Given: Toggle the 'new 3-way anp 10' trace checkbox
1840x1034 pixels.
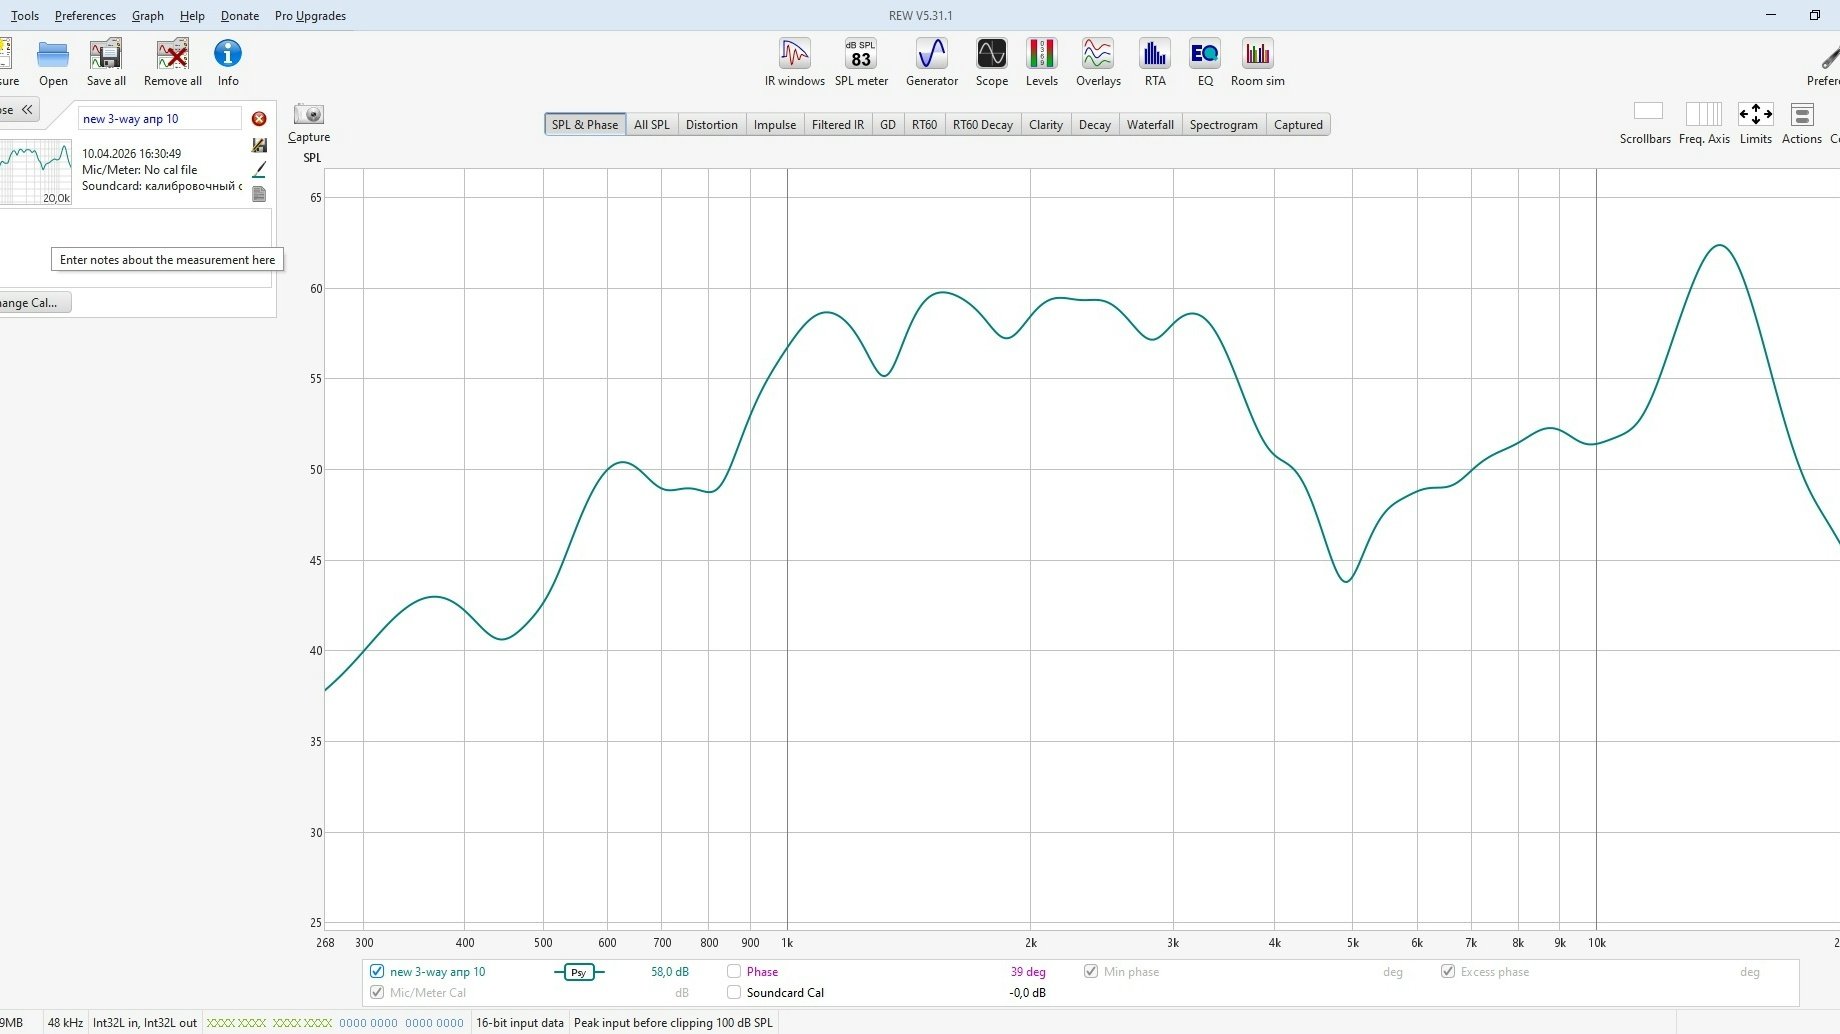Looking at the screenshot, I should pos(377,971).
